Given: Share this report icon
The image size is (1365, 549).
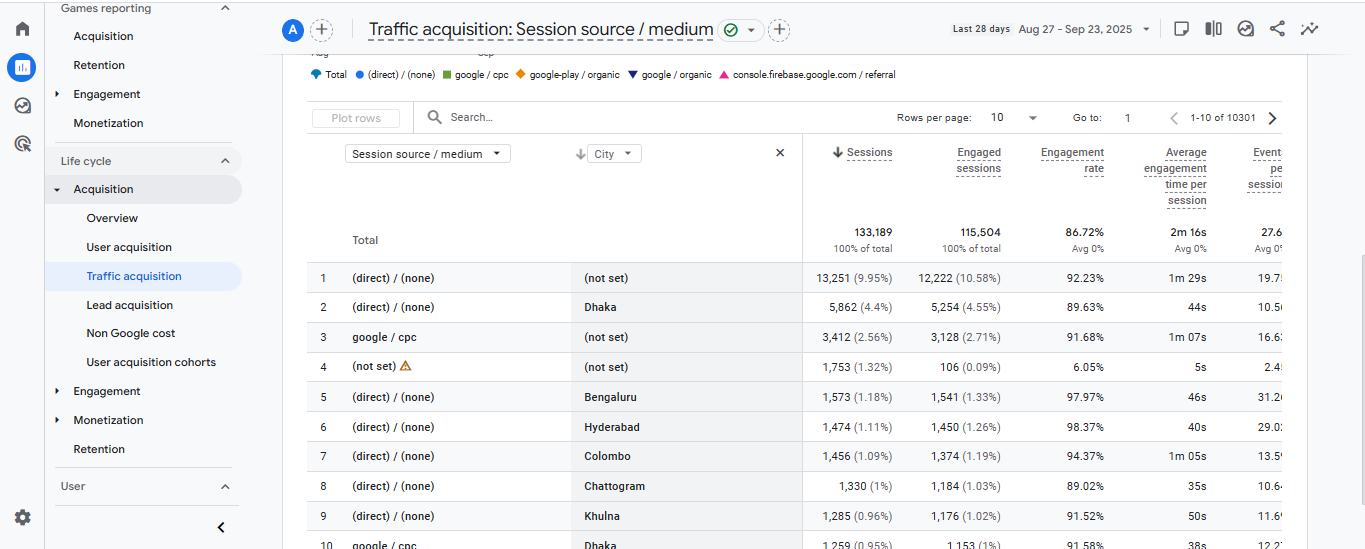Looking at the screenshot, I should pyautogui.click(x=1277, y=29).
